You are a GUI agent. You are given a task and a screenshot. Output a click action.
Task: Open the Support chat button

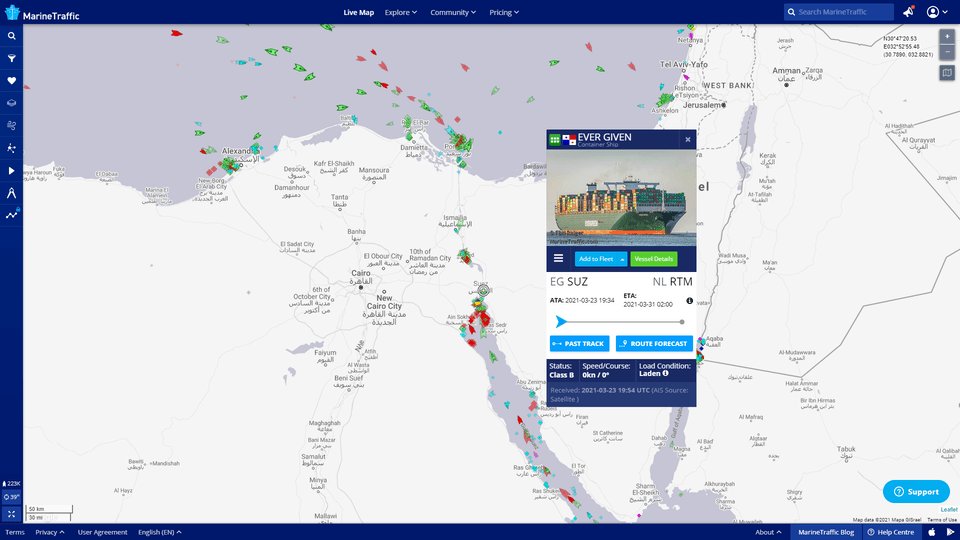(916, 492)
